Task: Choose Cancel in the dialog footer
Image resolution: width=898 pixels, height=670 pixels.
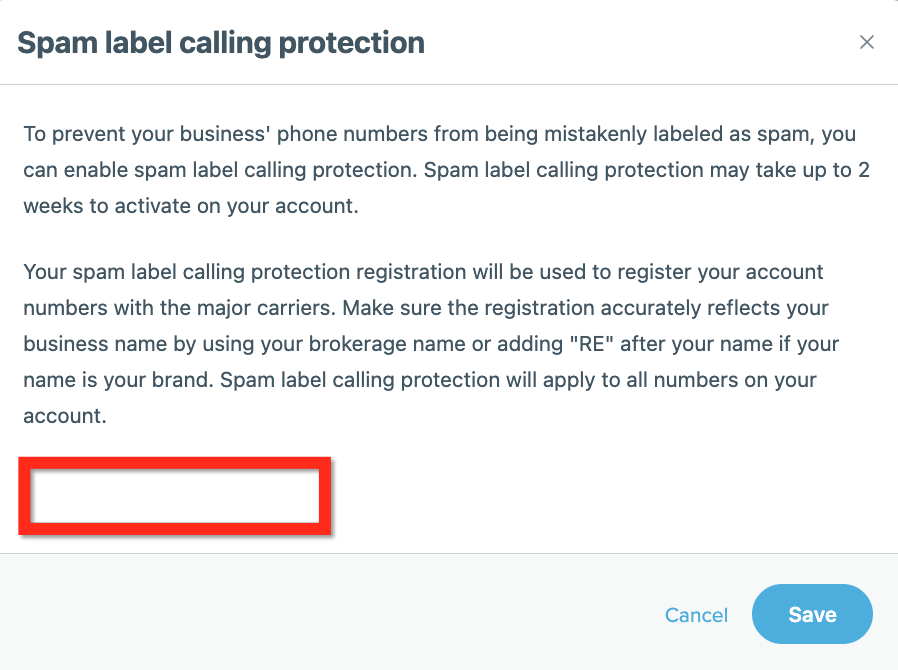Action: pos(696,615)
